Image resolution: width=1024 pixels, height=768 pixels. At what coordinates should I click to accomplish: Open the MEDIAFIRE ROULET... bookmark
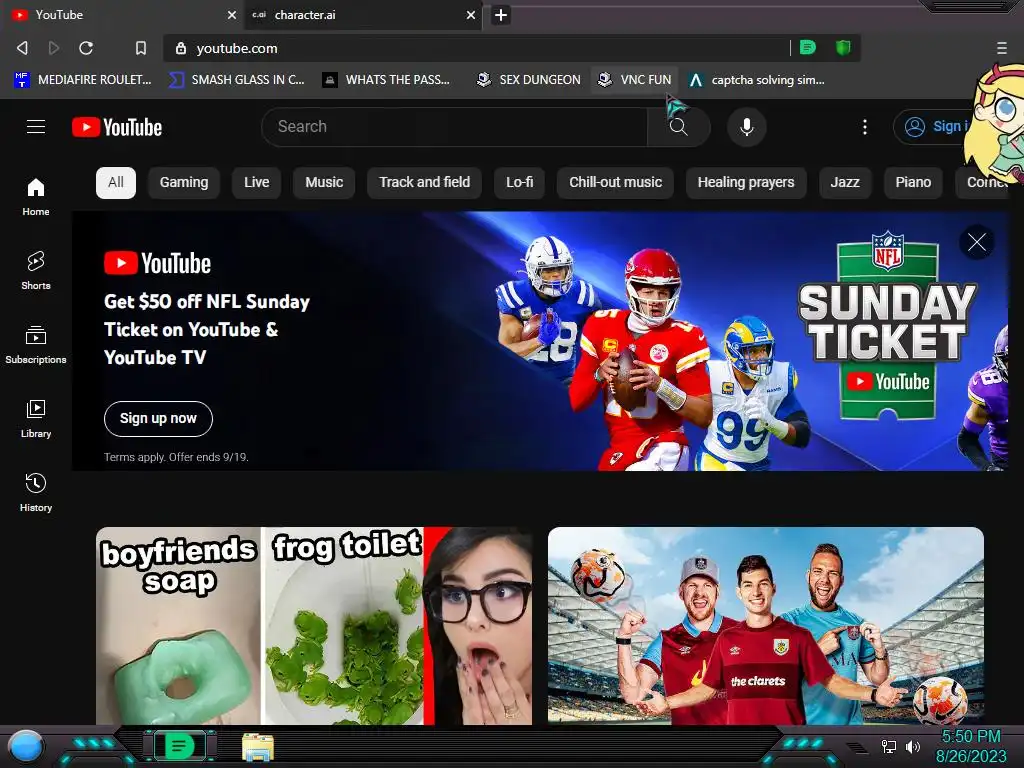(82, 80)
